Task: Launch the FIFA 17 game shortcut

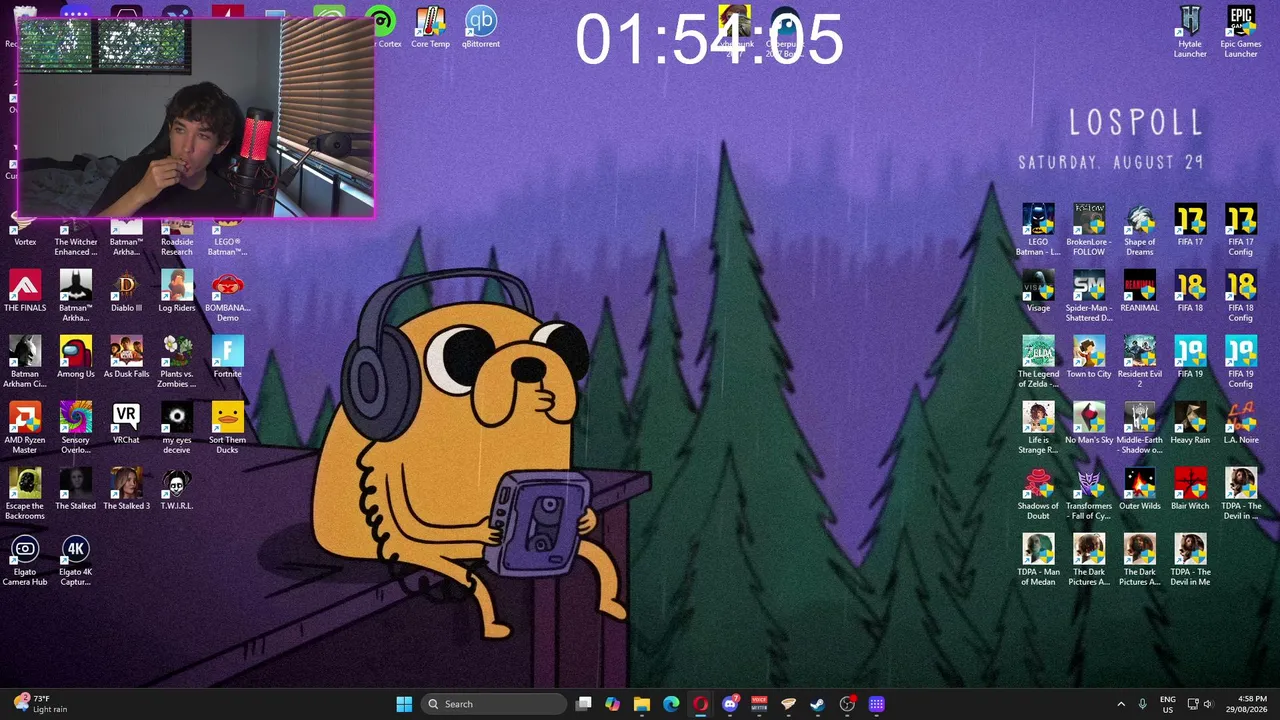Action: click(1190, 226)
